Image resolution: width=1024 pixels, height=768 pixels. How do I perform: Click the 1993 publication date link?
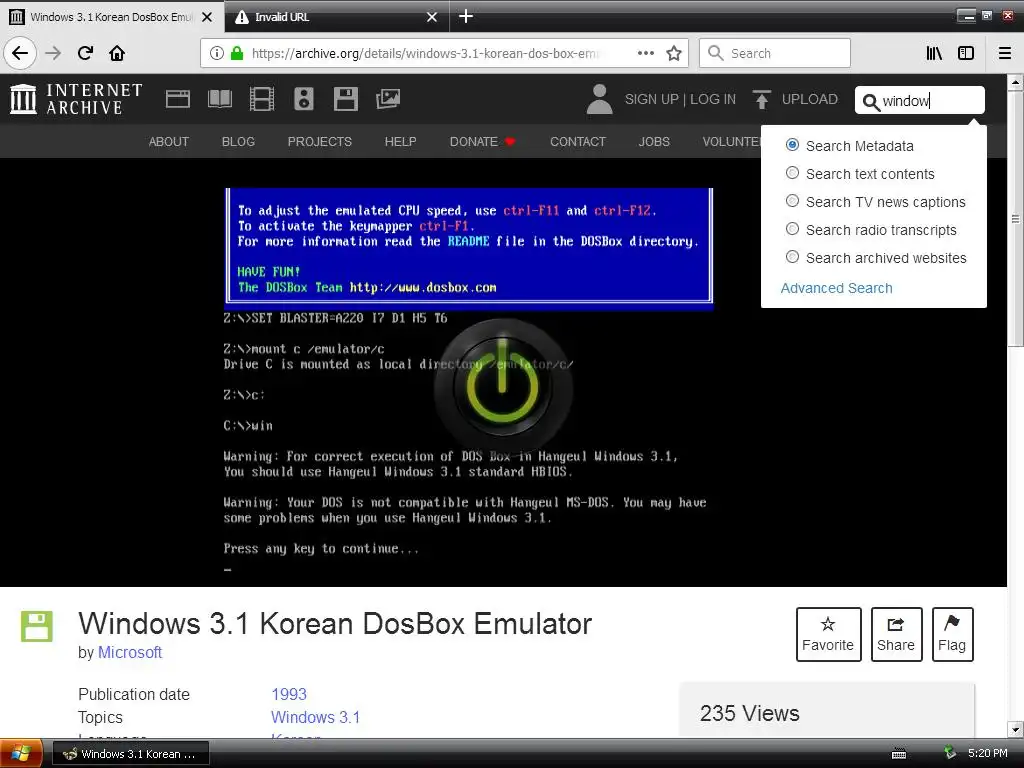point(289,694)
